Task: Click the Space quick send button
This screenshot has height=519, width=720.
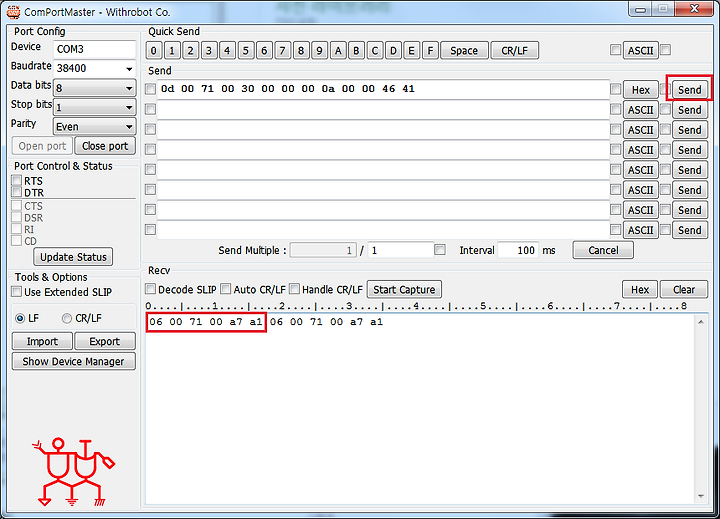Action: 464,51
